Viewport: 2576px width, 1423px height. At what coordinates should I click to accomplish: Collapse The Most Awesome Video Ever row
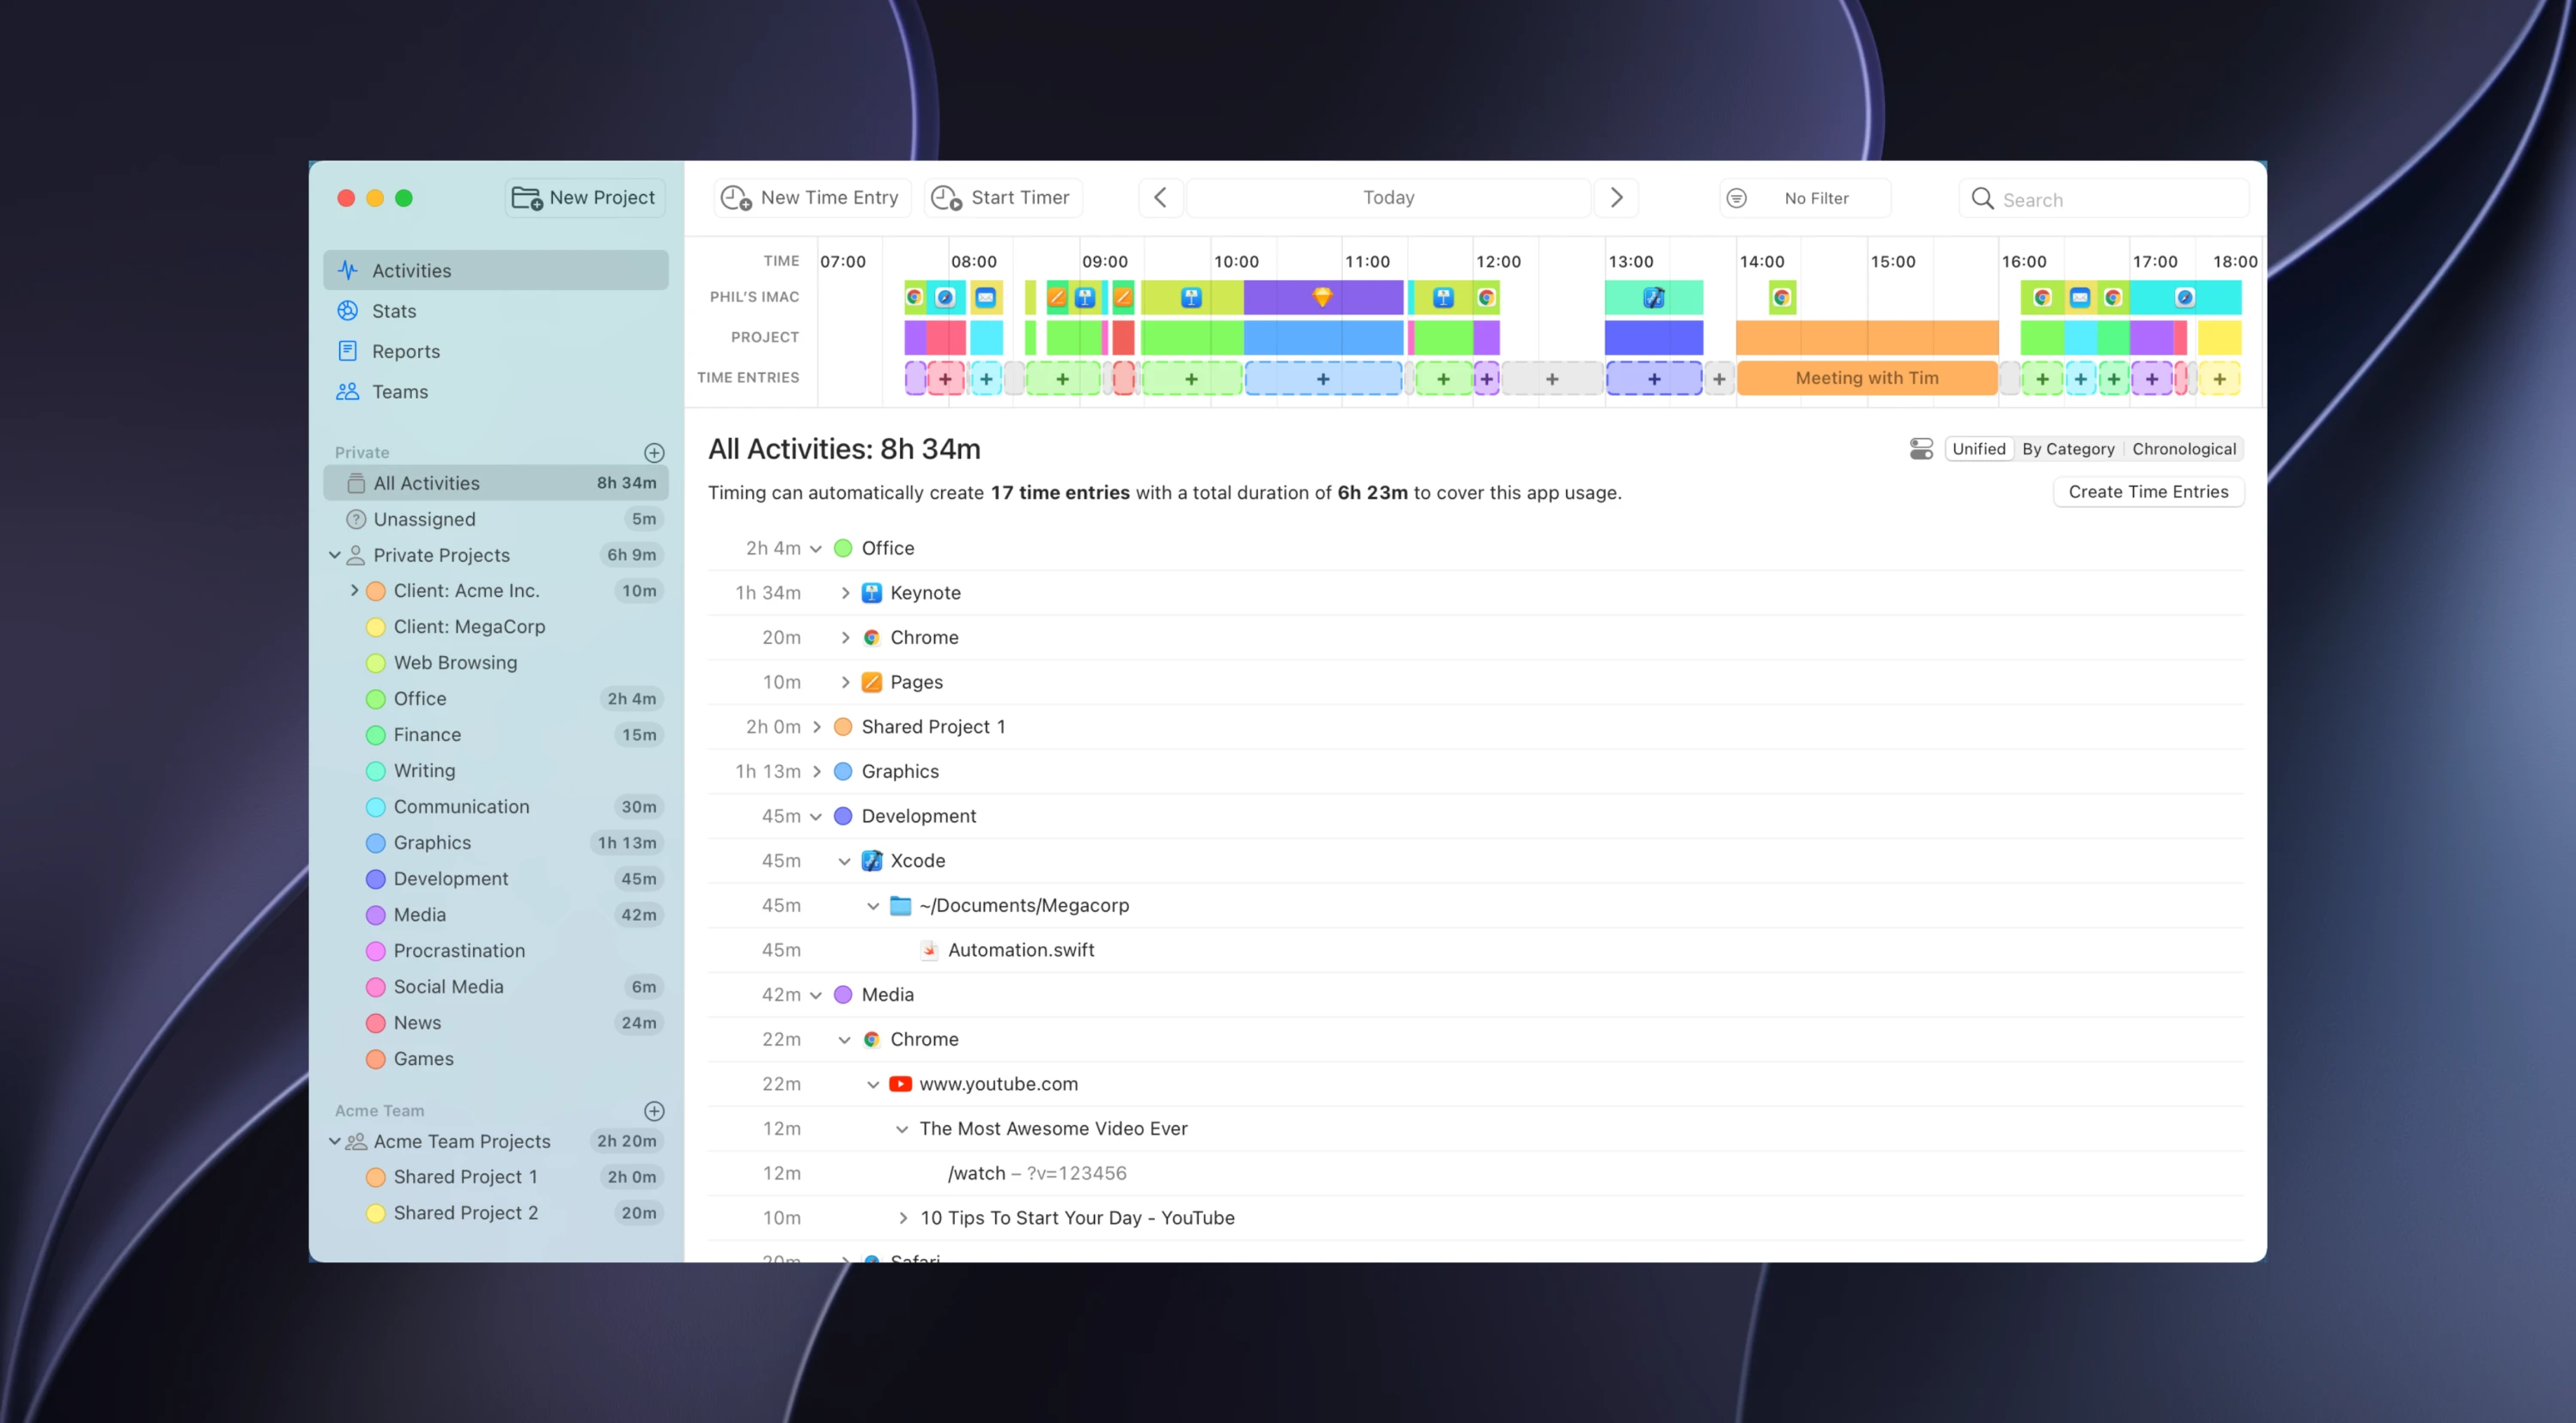tap(902, 1129)
